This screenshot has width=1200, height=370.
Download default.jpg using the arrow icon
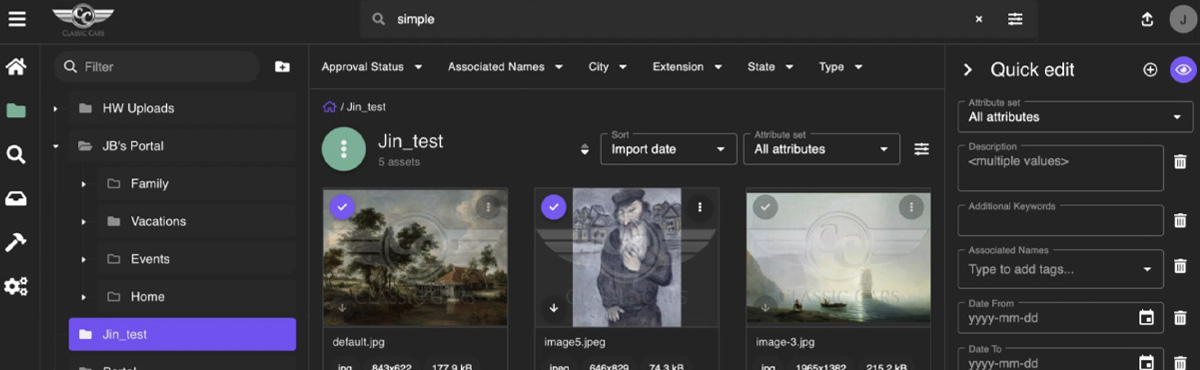[342, 308]
